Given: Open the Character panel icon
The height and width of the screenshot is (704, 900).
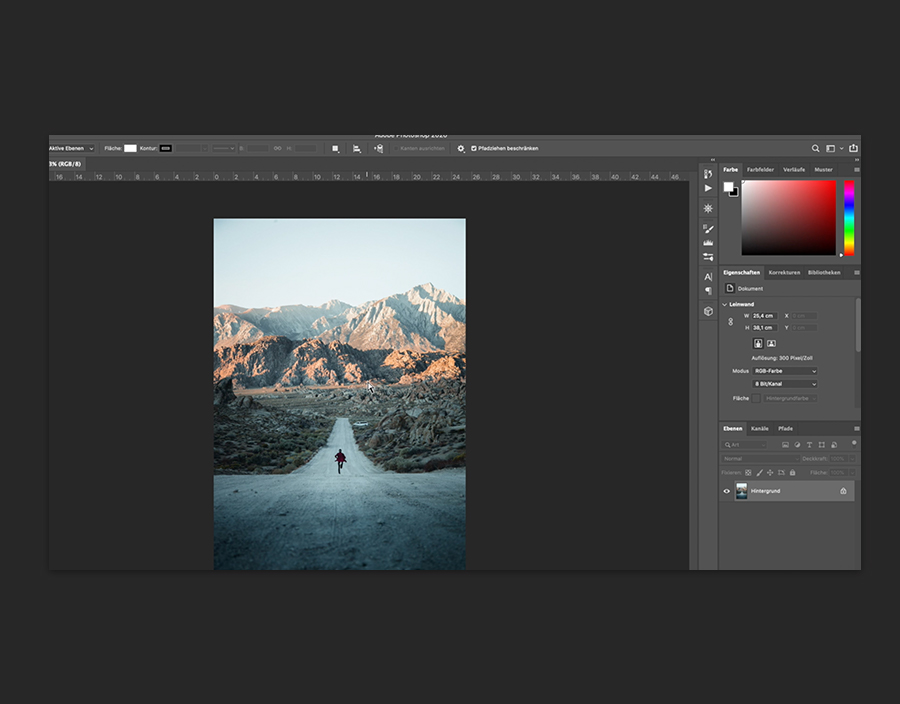Looking at the screenshot, I should coord(708,277).
